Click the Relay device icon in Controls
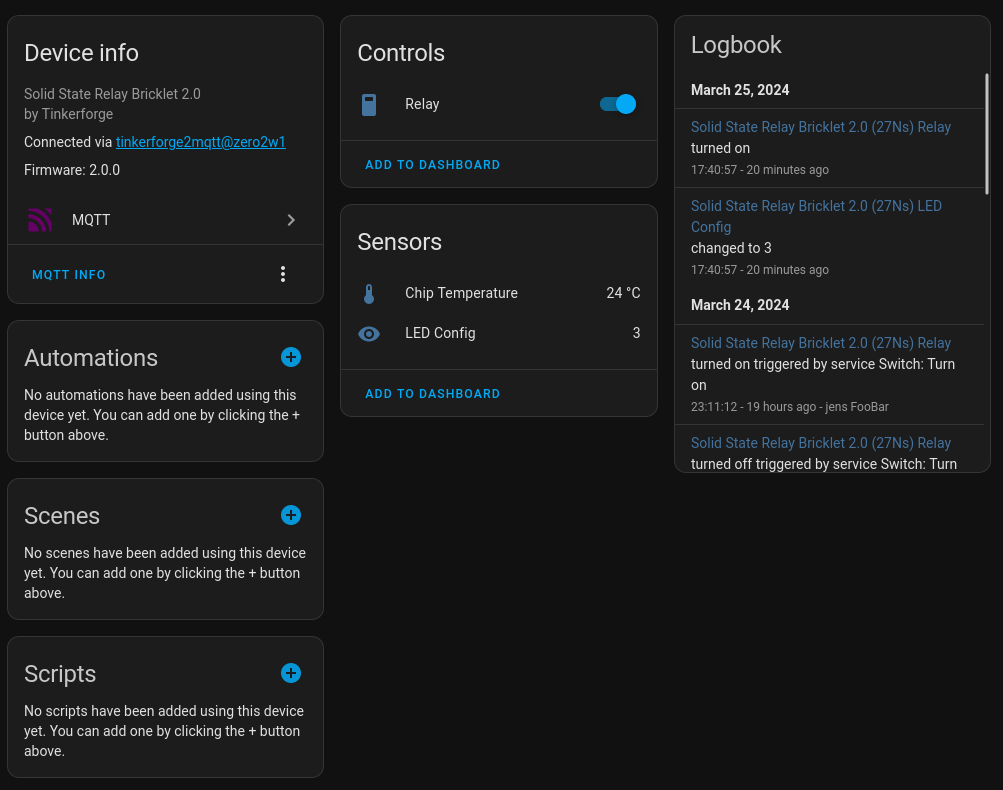 (x=369, y=104)
